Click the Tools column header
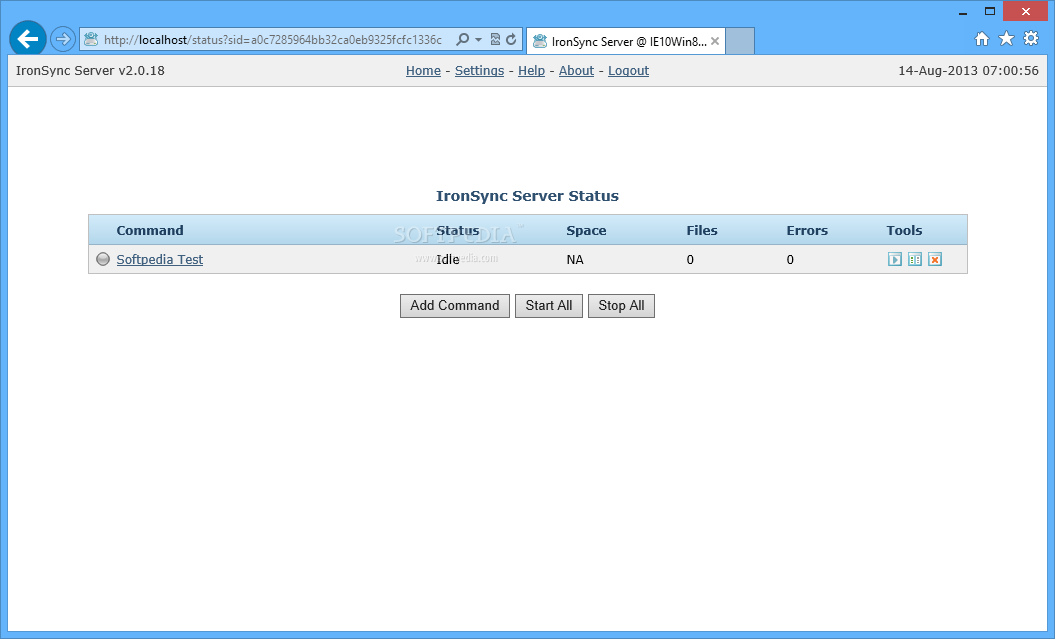1055x639 pixels. point(904,231)
